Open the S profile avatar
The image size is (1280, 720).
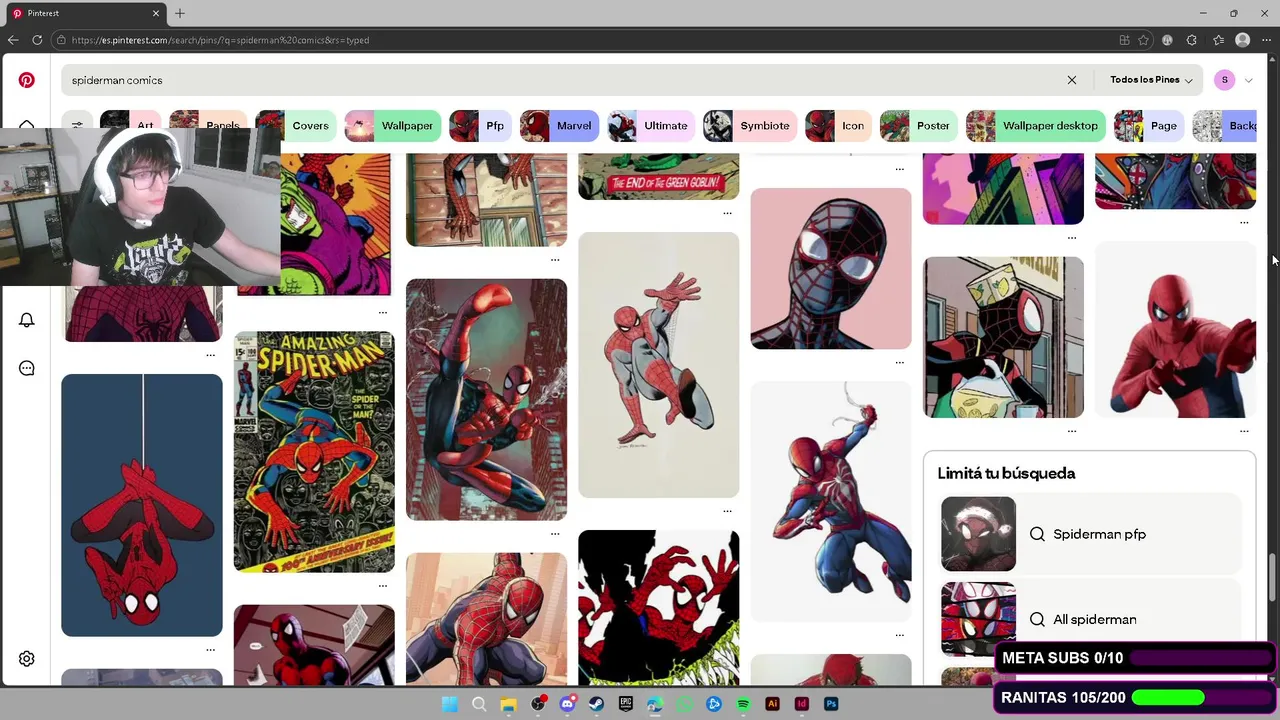(1225, 80)
